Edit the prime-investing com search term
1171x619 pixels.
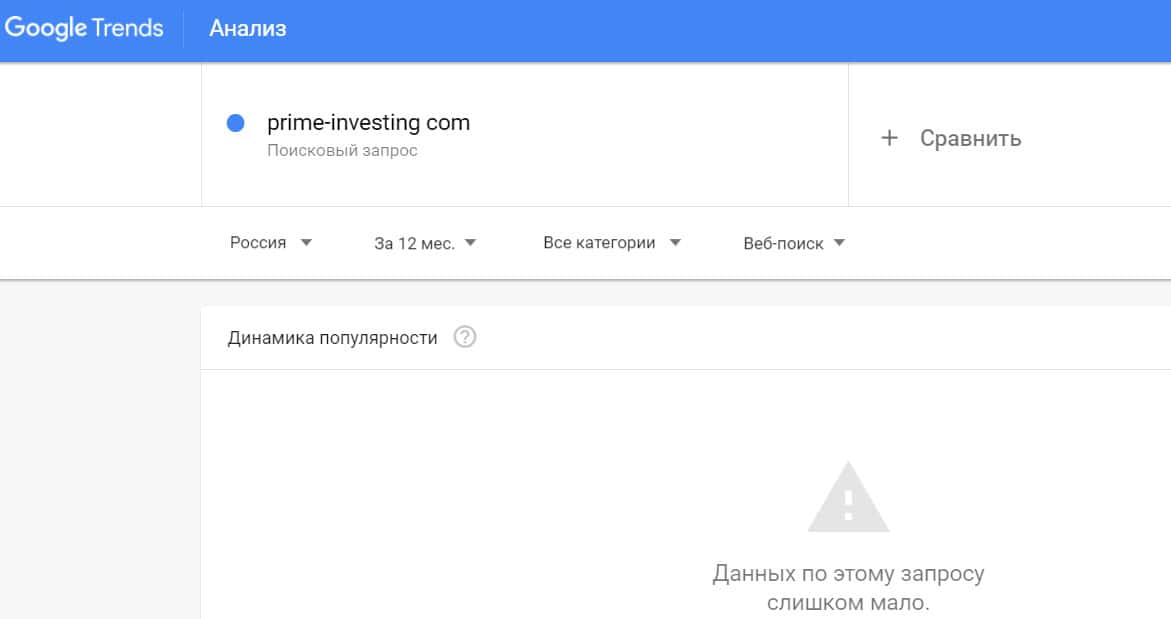368,123
